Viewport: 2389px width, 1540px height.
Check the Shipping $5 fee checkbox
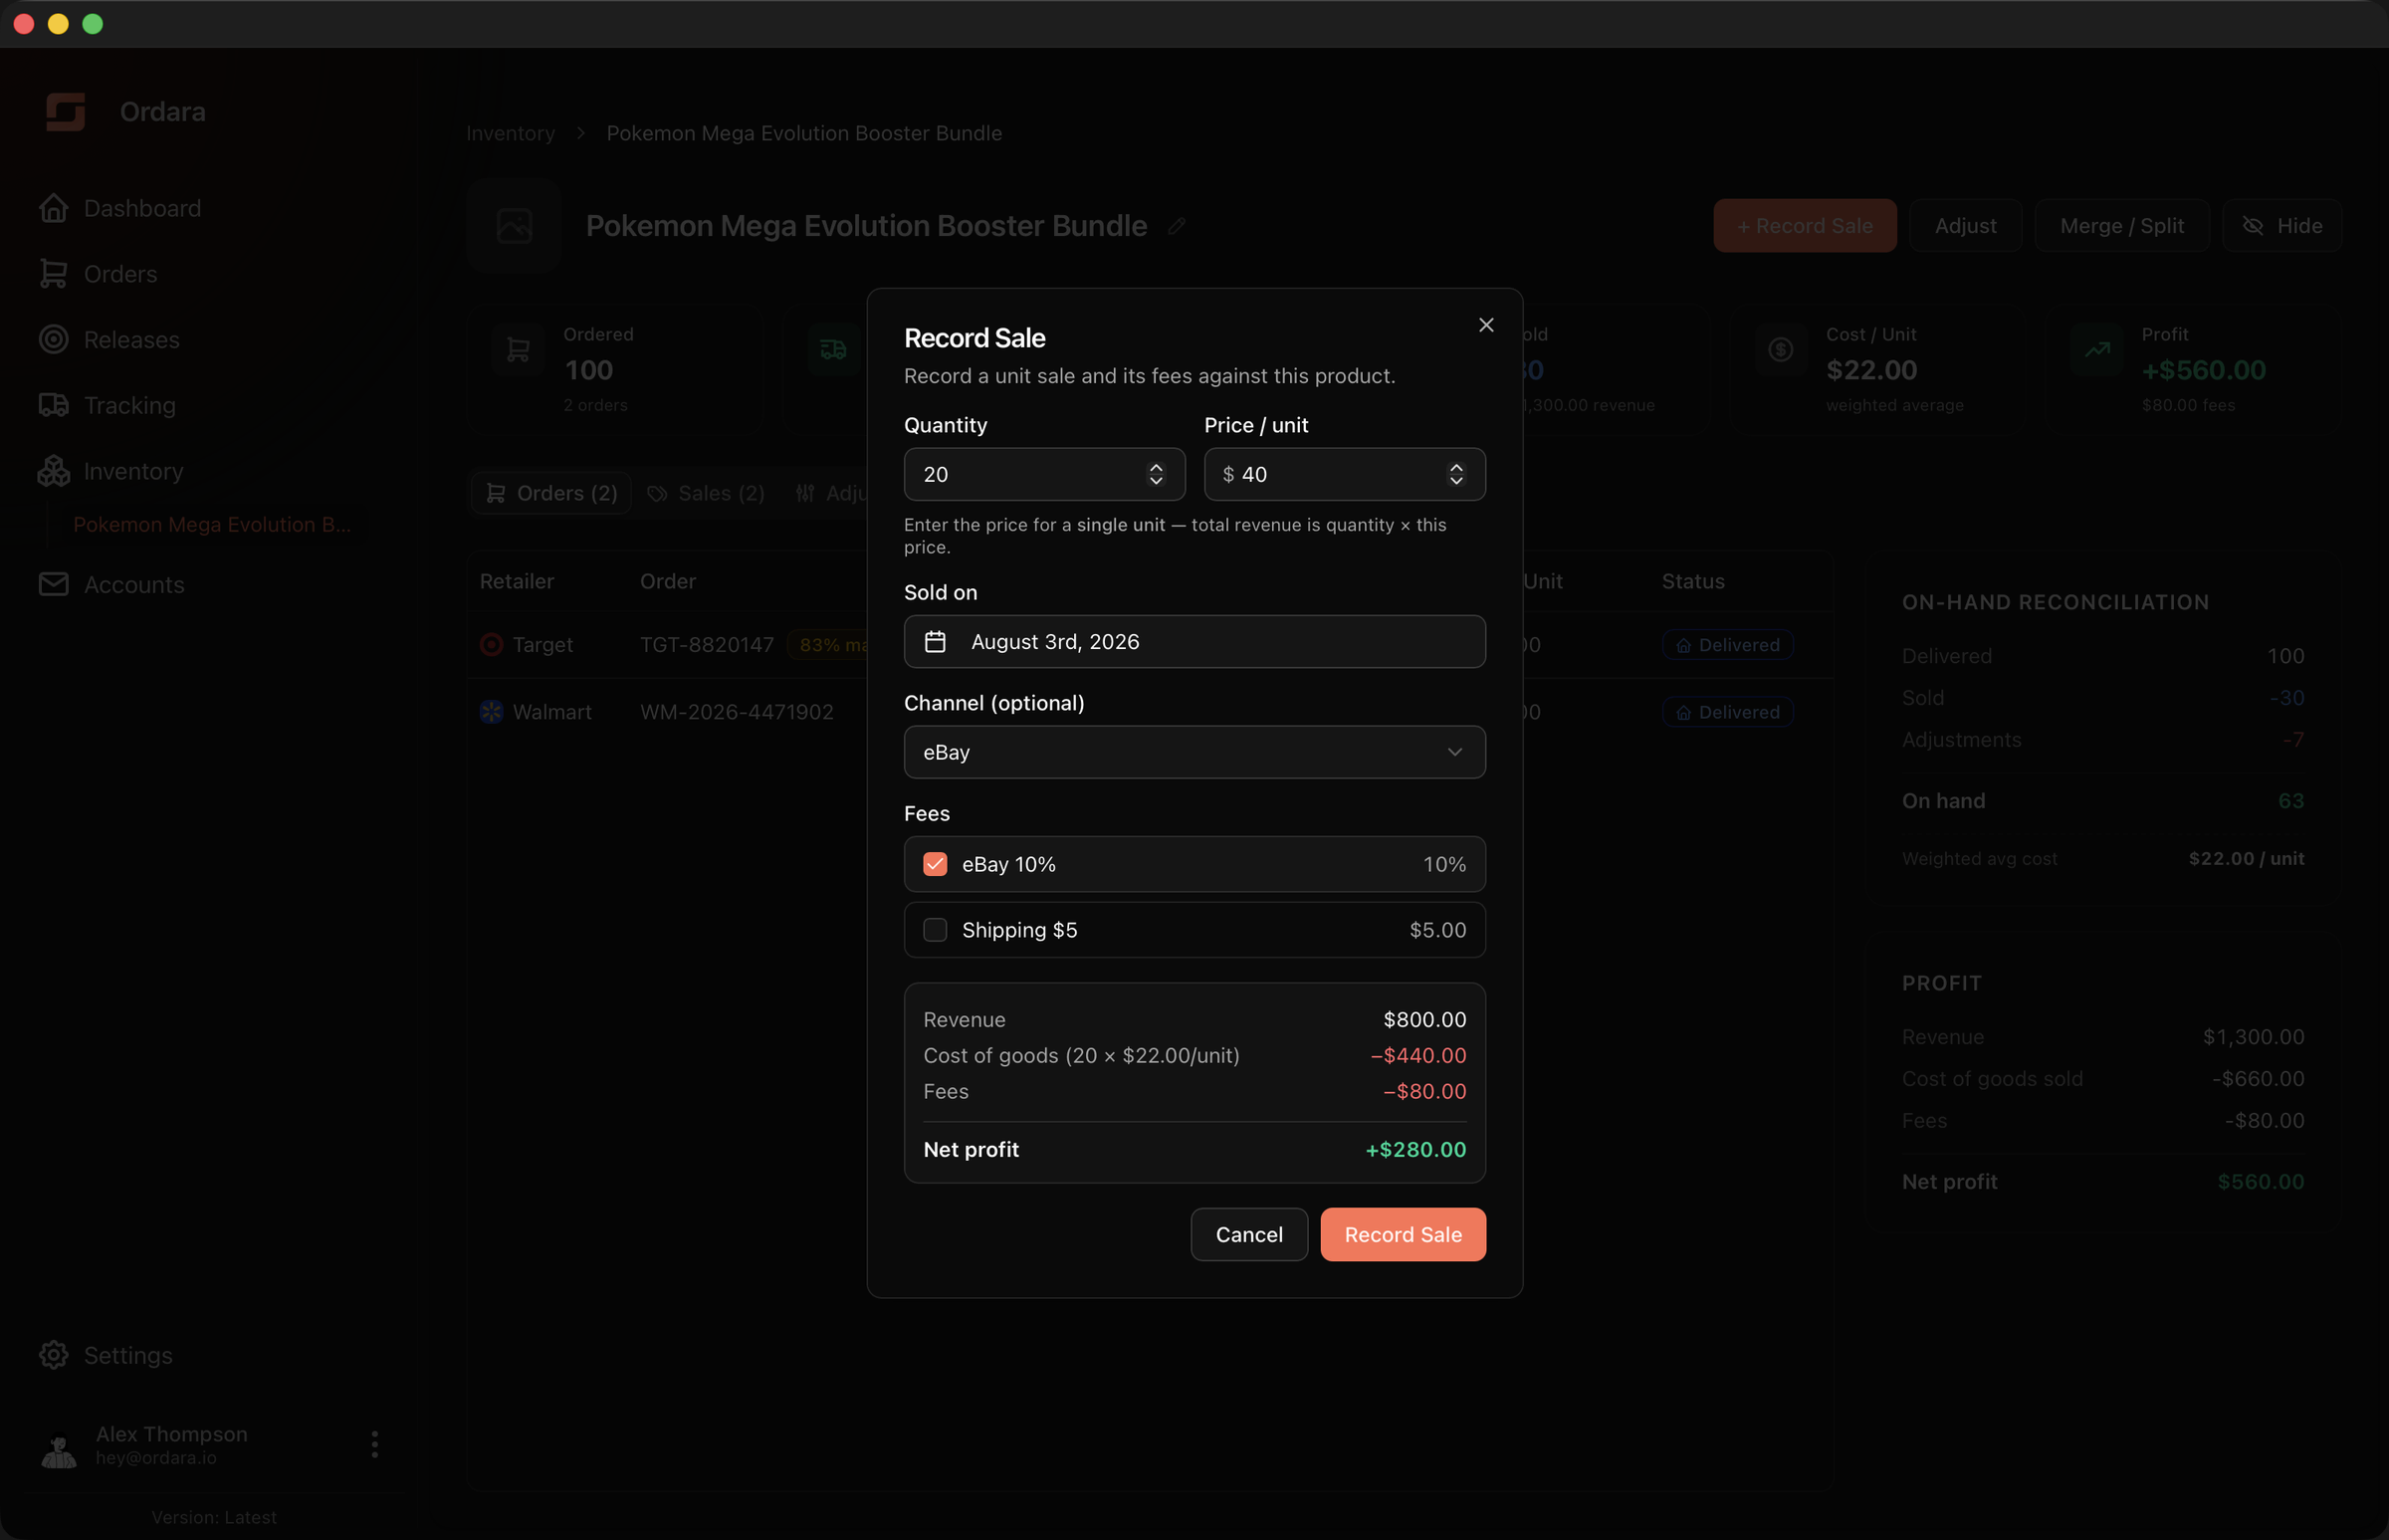point(935,930)
